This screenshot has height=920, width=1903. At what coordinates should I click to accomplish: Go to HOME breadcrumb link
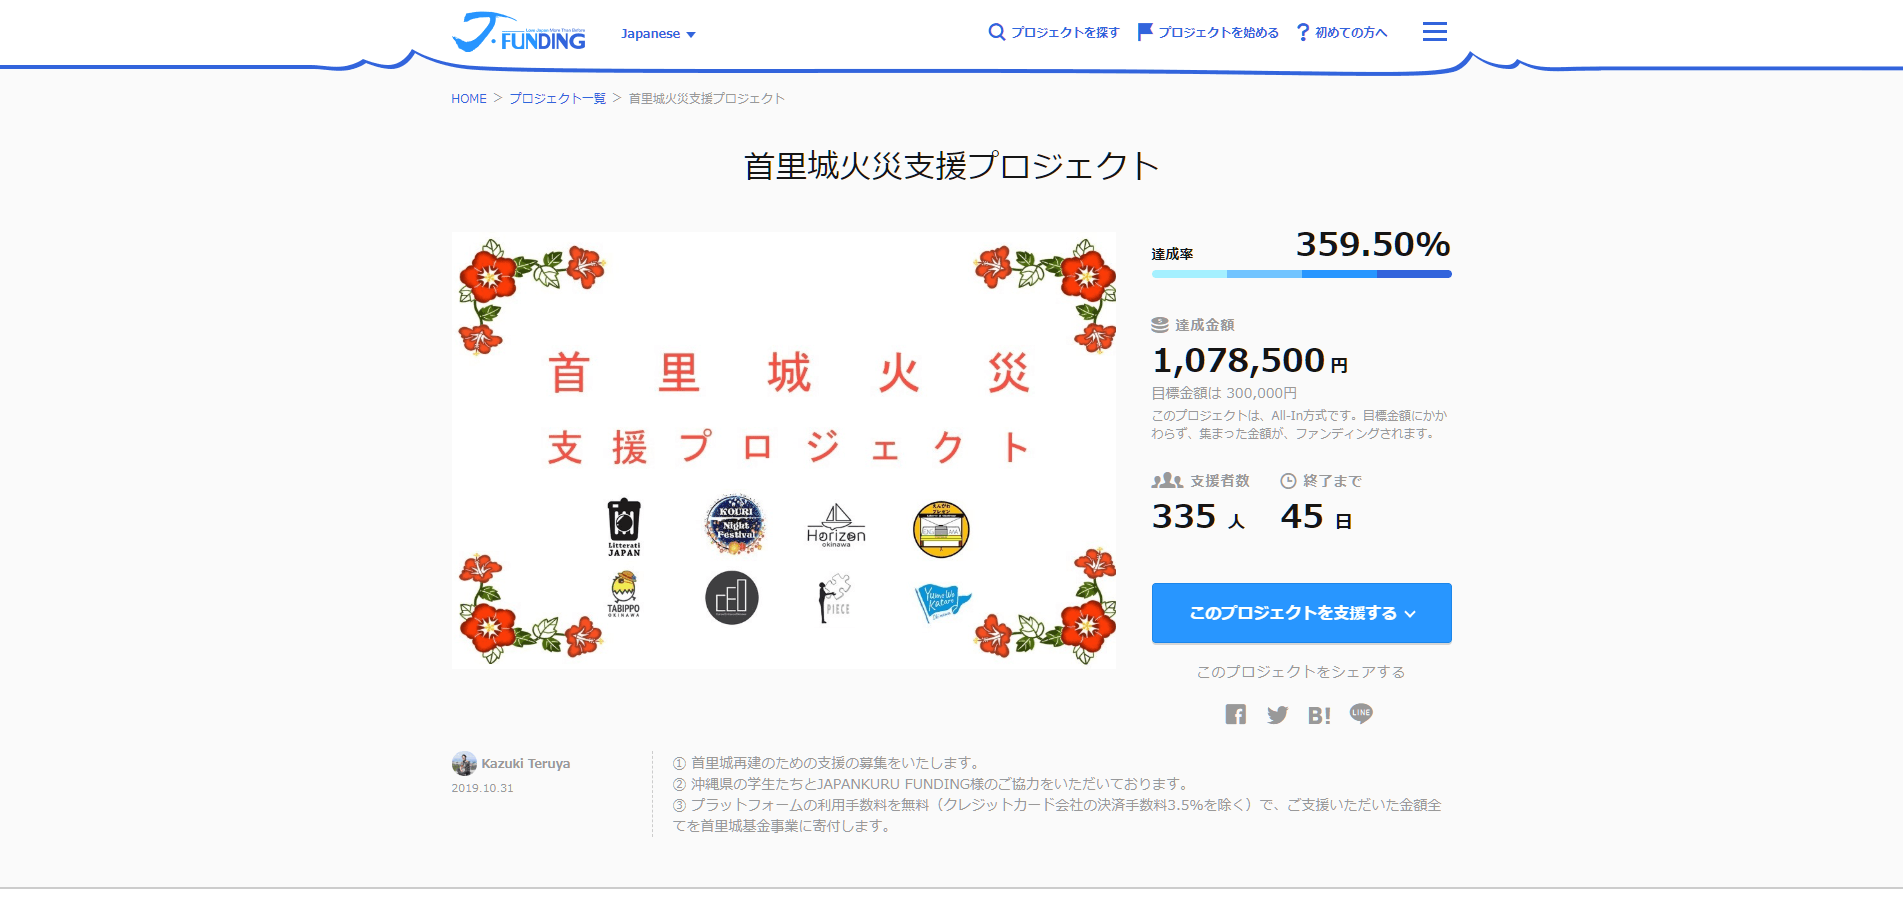click(468, 99)
